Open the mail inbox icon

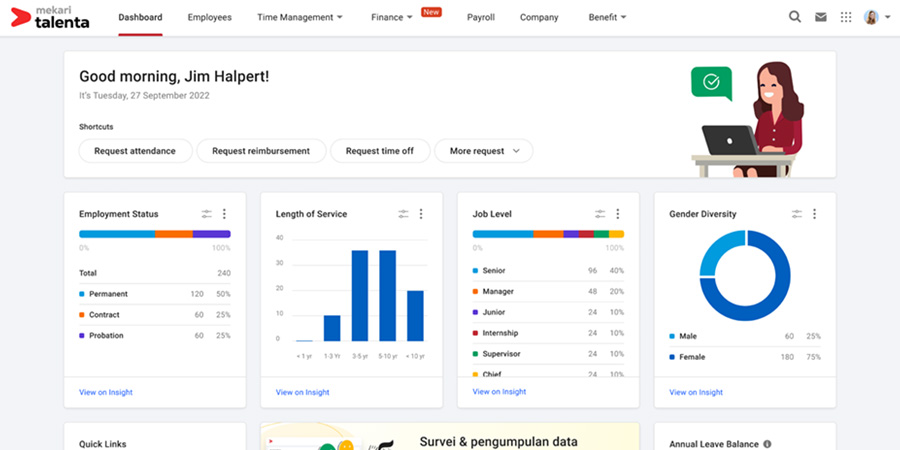coord(821,17)
